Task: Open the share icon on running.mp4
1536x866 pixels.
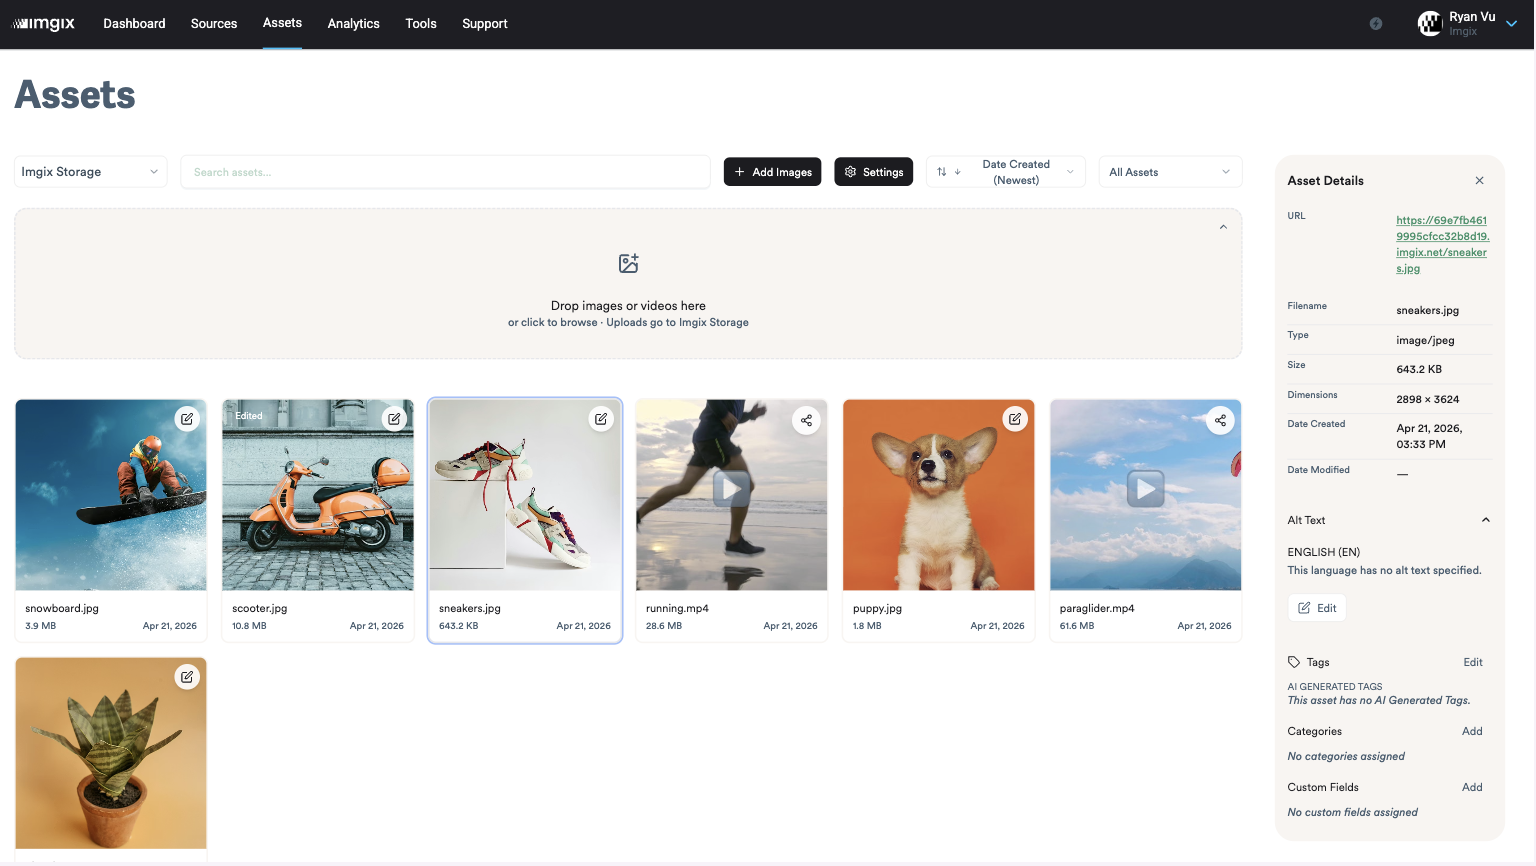Action: coord(806,420)
